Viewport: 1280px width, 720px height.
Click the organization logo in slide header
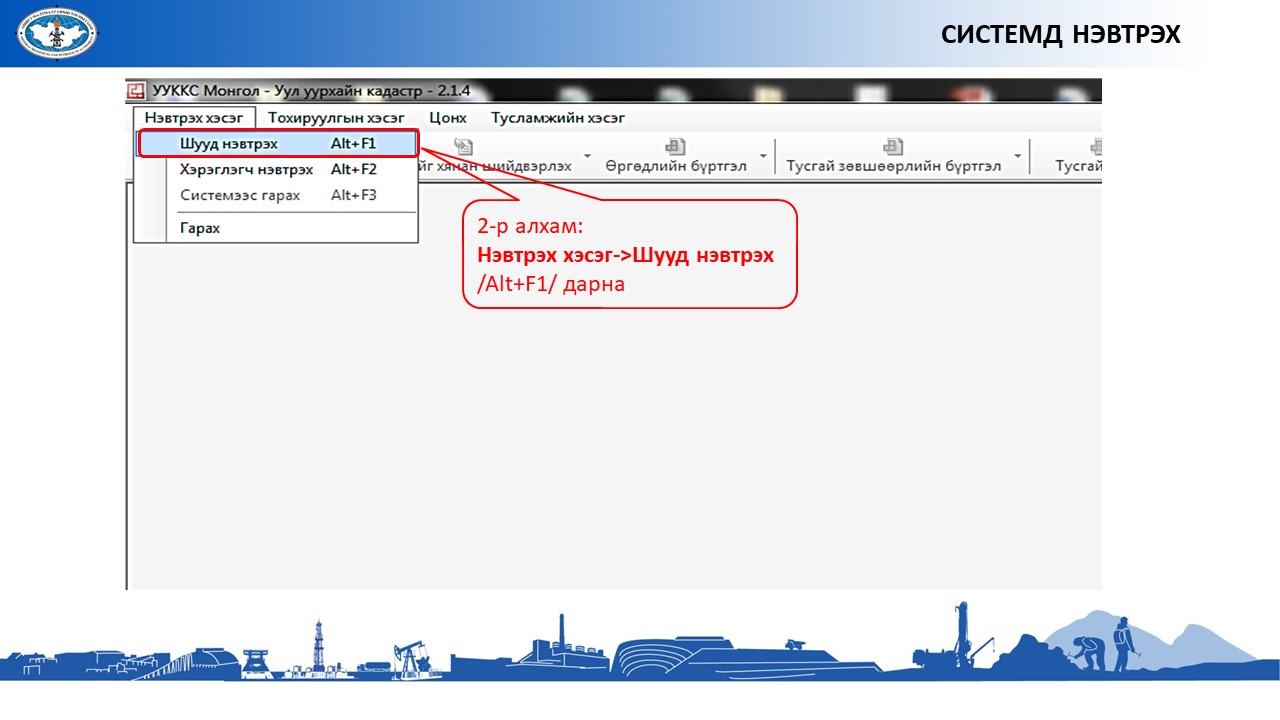click(x=57, y=32)
